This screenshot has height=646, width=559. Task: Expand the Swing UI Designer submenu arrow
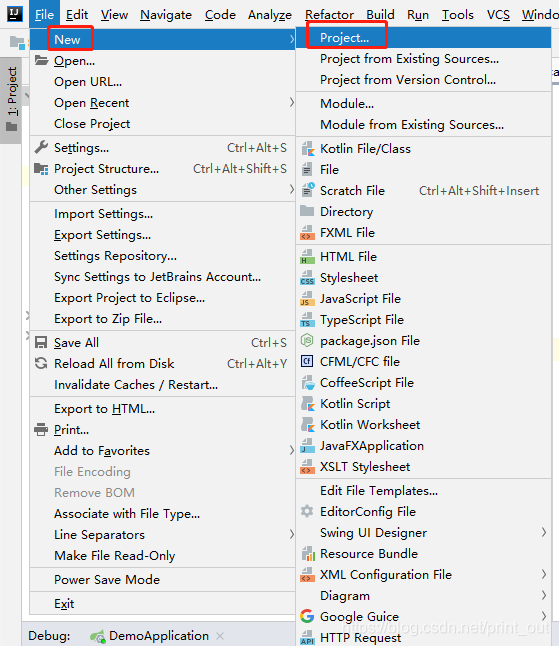pos(544,532)
